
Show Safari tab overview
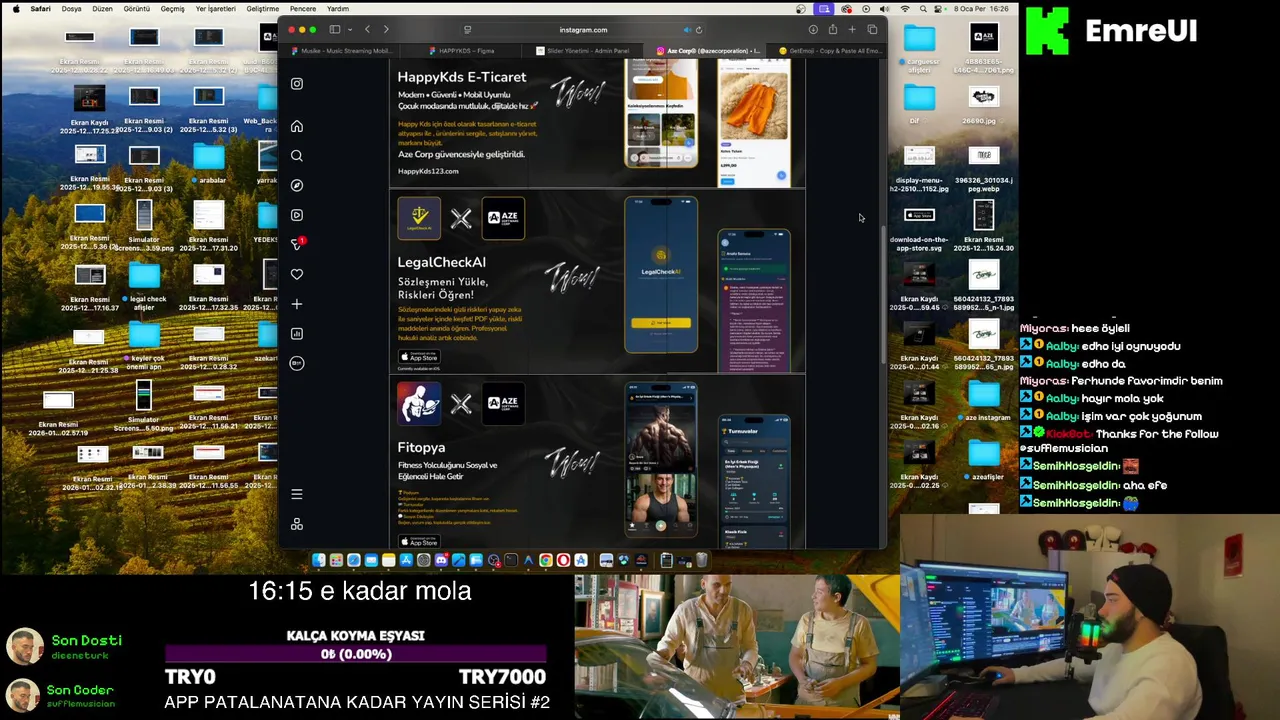872,29
